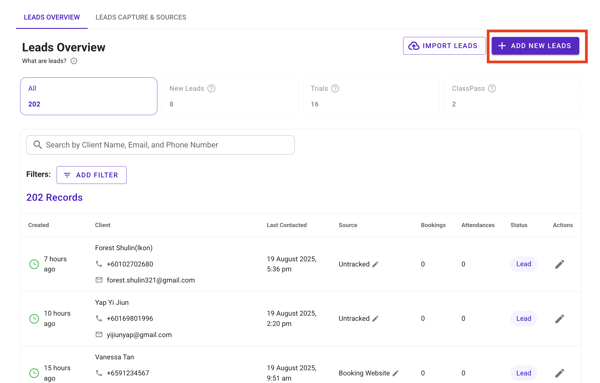This screenshot has width=600, height=383.
Task: Edit source pencil for Yap Yi Jiun row
Action: point(375,318)
